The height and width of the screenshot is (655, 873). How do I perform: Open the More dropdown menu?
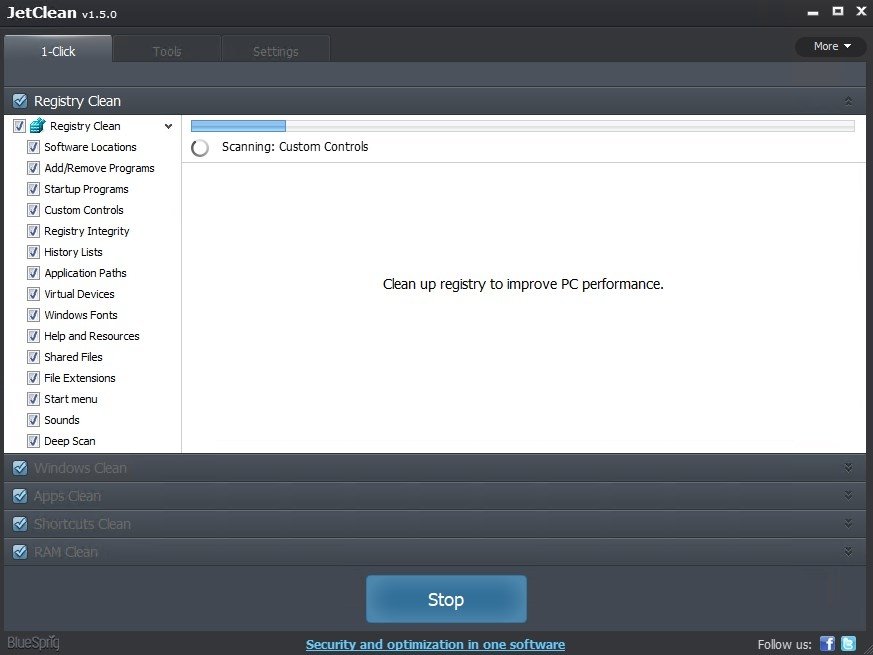click(x=831, y=46)
